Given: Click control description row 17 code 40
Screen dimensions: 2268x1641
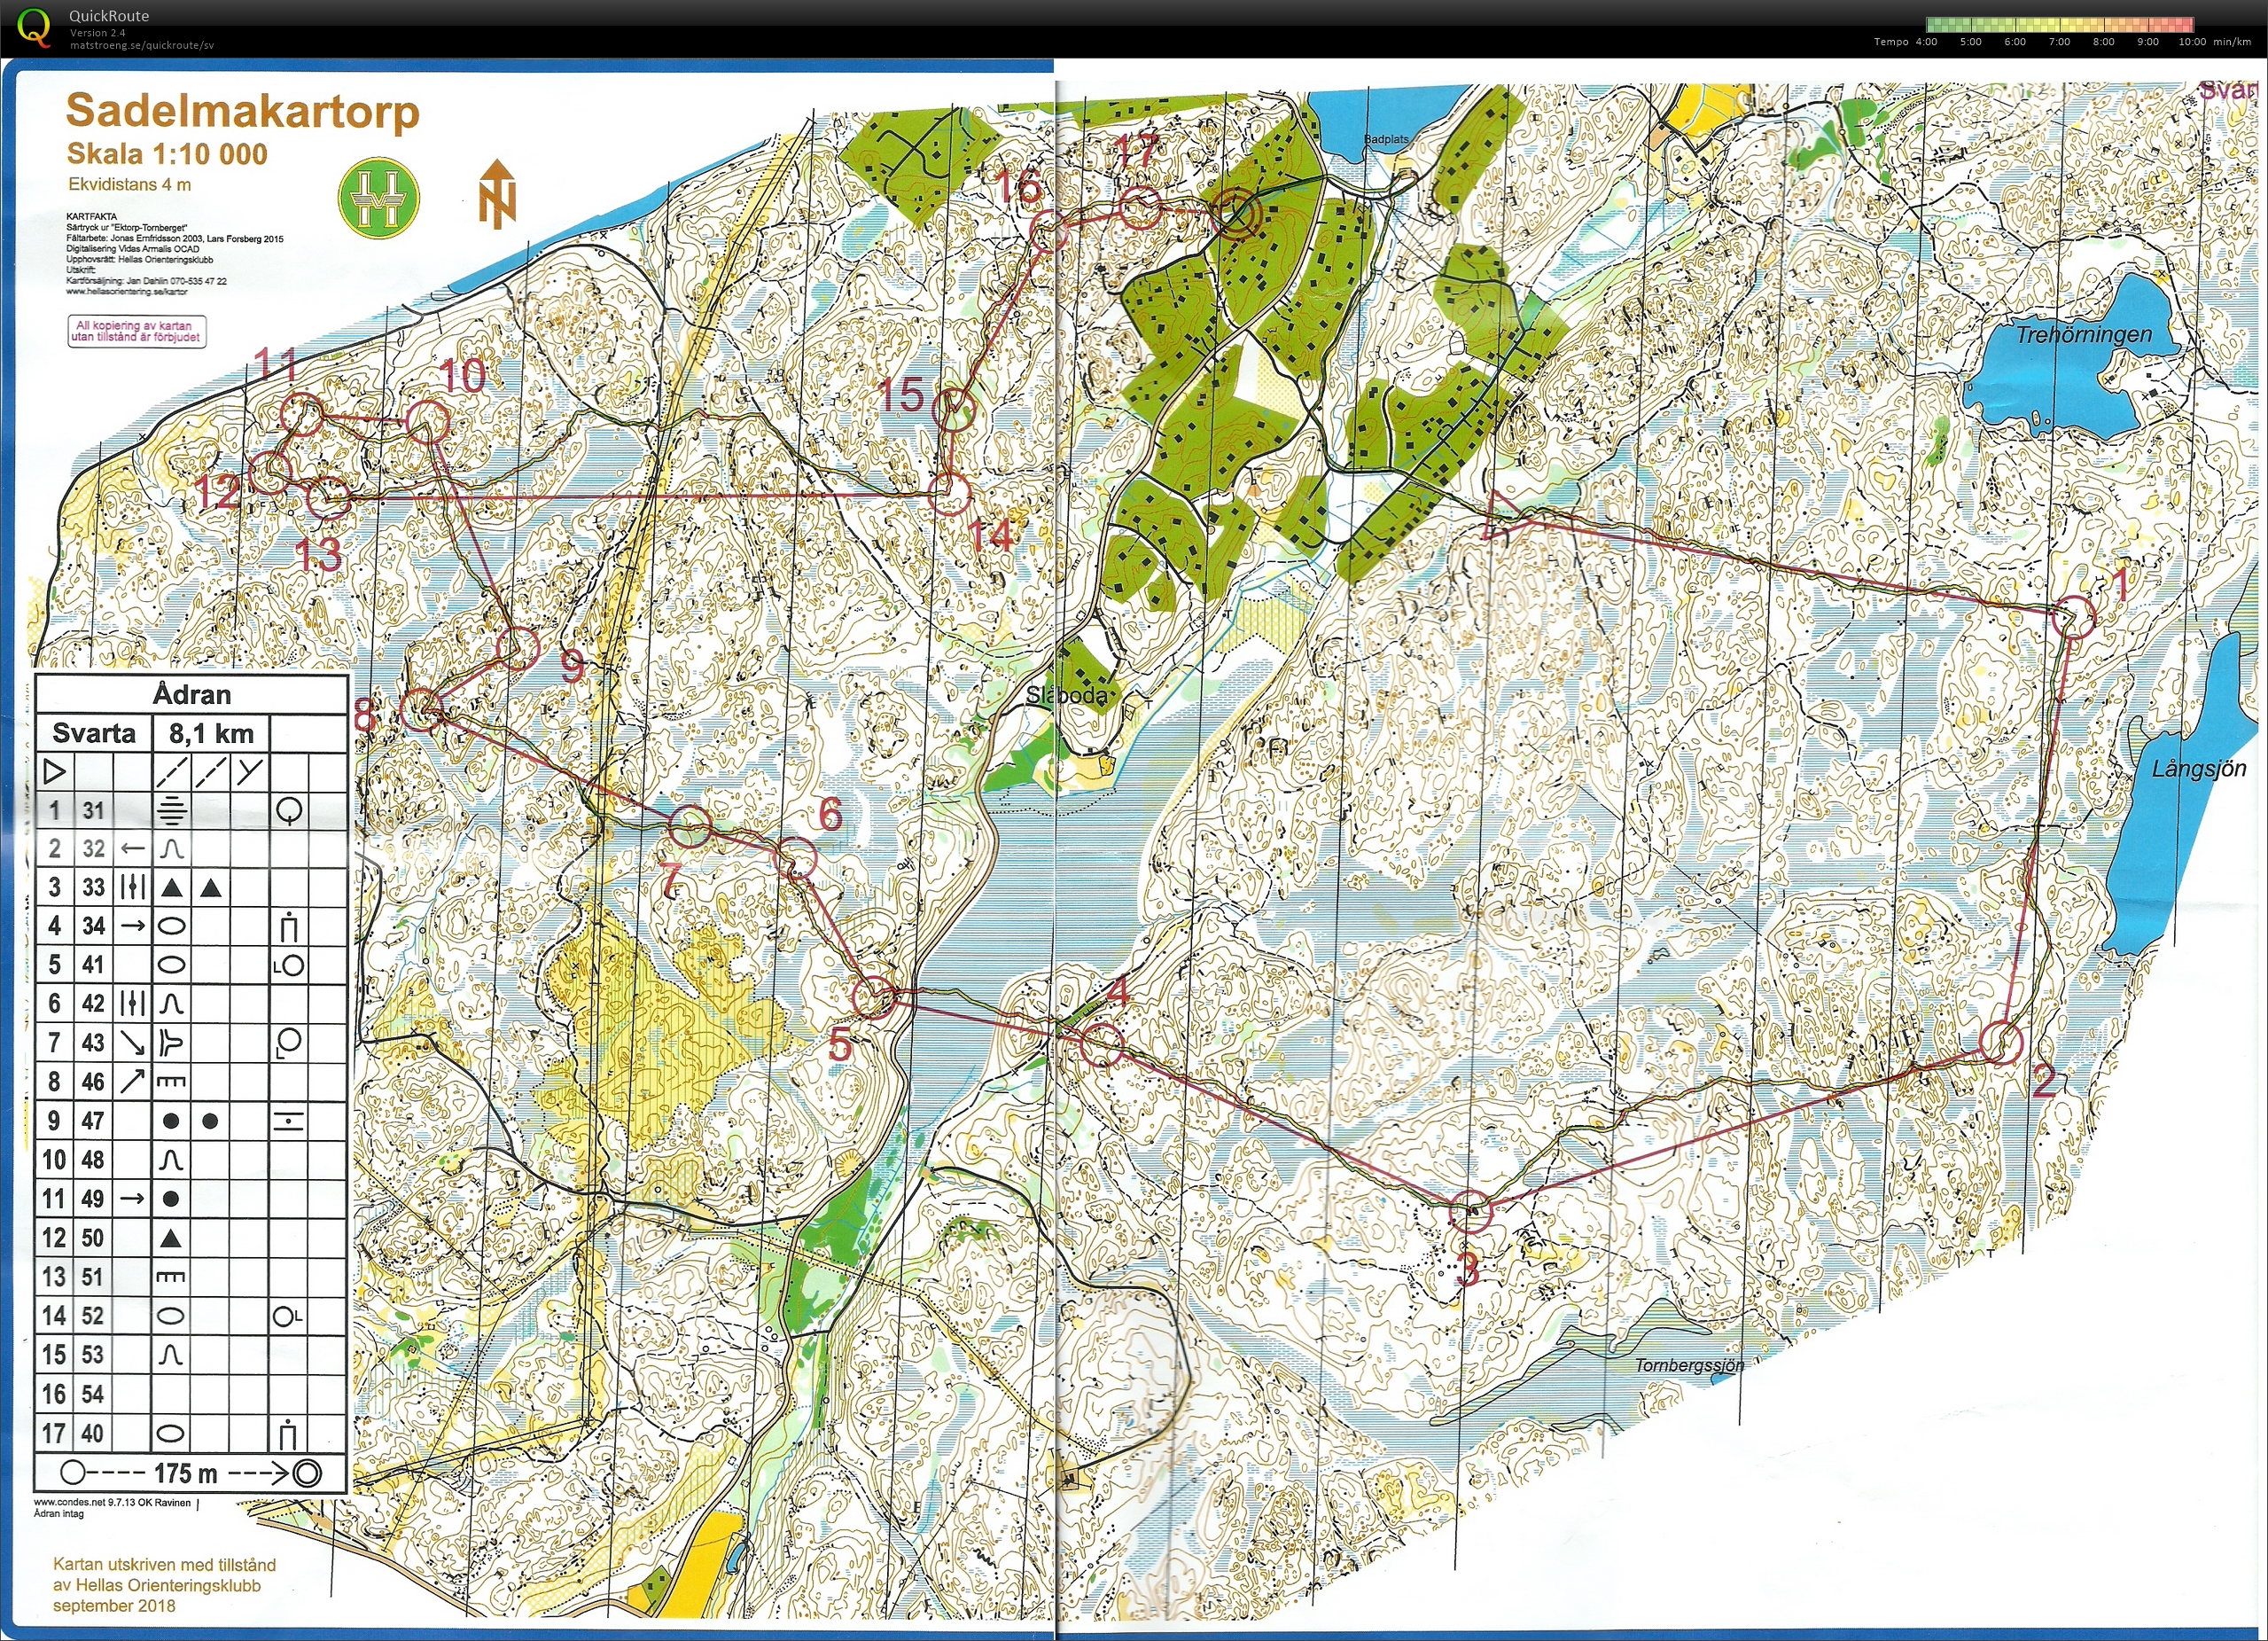Looking at the screenshot, I should pyautogui.click(x=93, y=1433).
